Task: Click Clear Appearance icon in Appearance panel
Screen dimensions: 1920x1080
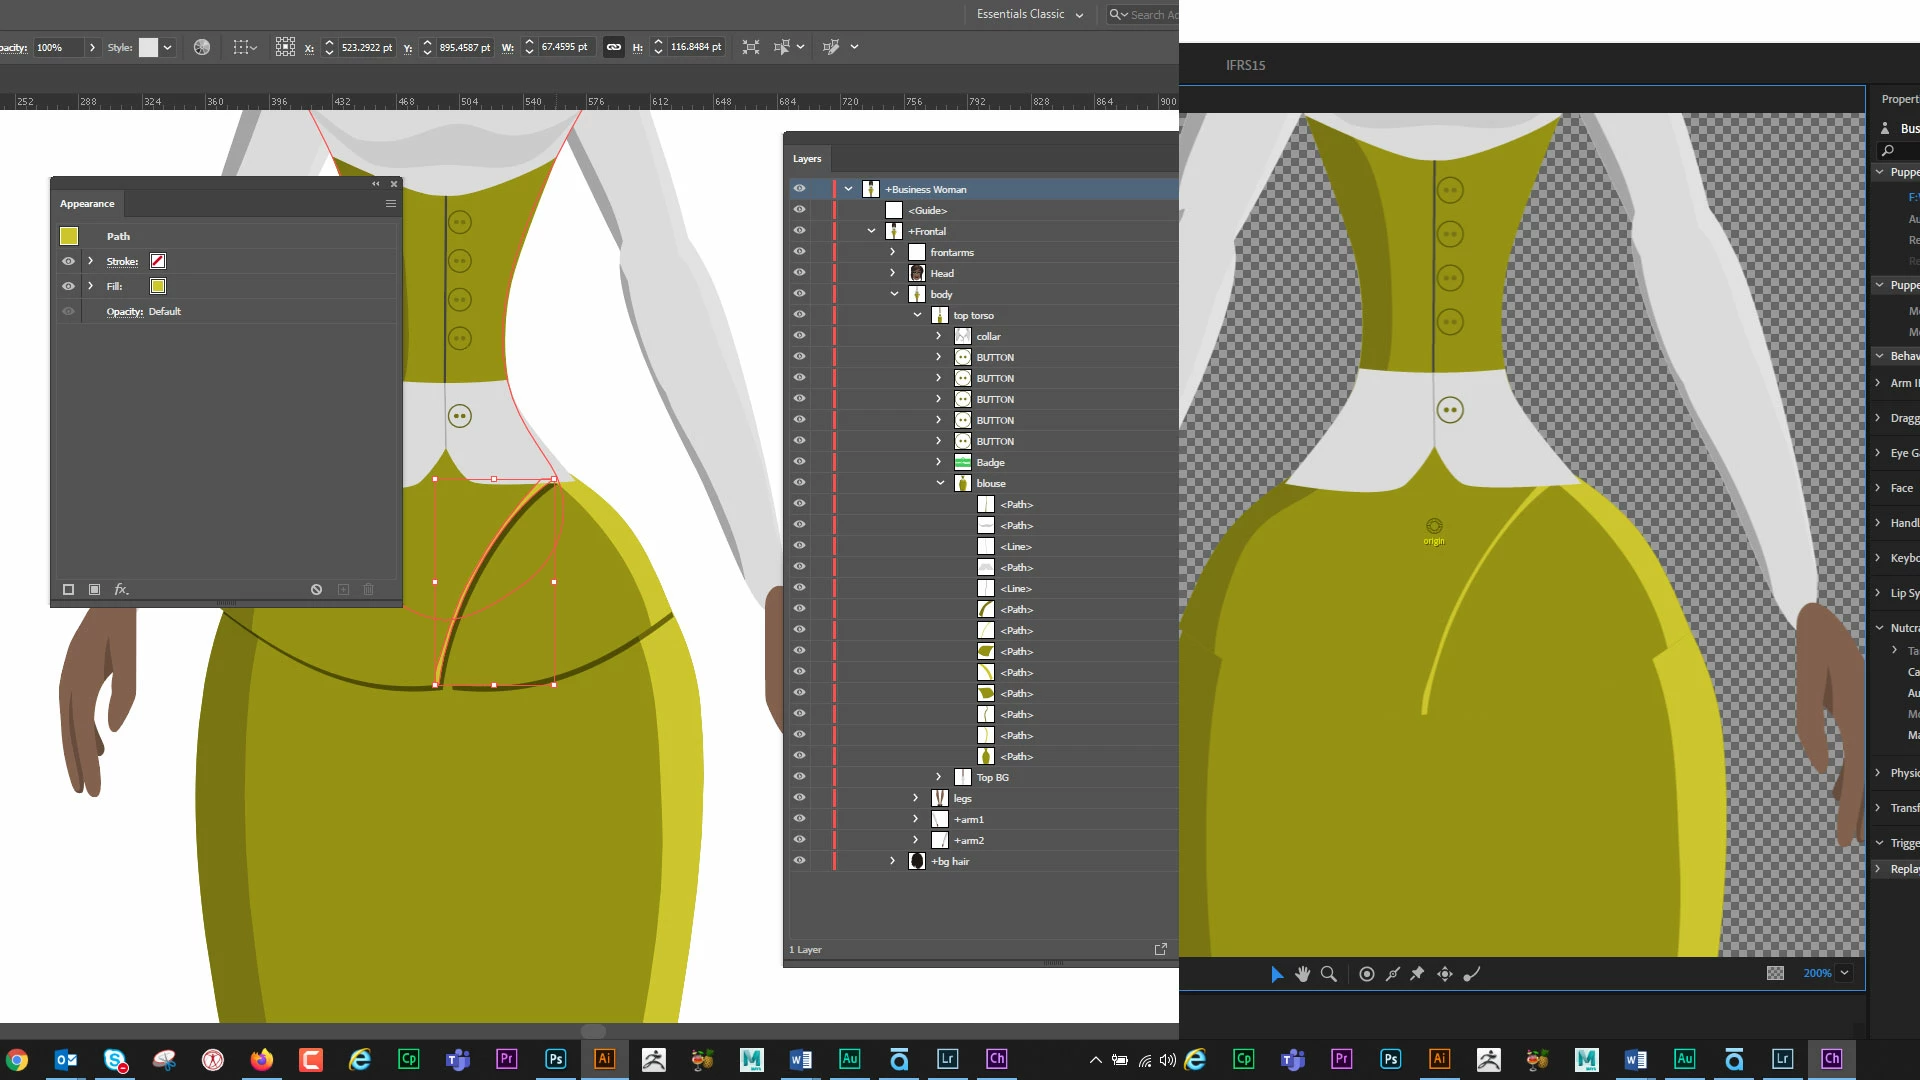Action: click(316, 590)
